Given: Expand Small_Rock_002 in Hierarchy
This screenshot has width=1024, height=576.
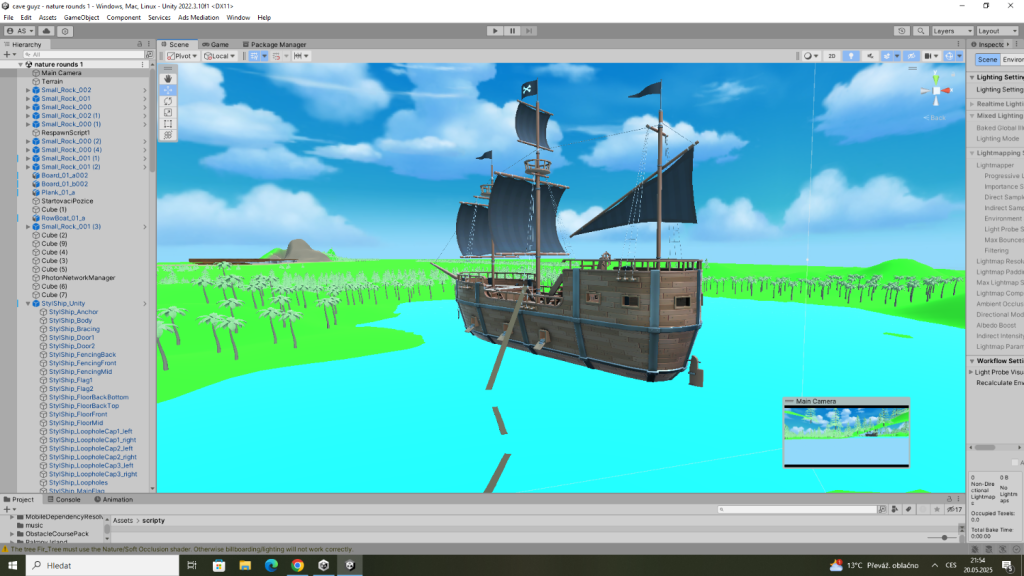Looking at the screenshot, I should tap(28, 90).
